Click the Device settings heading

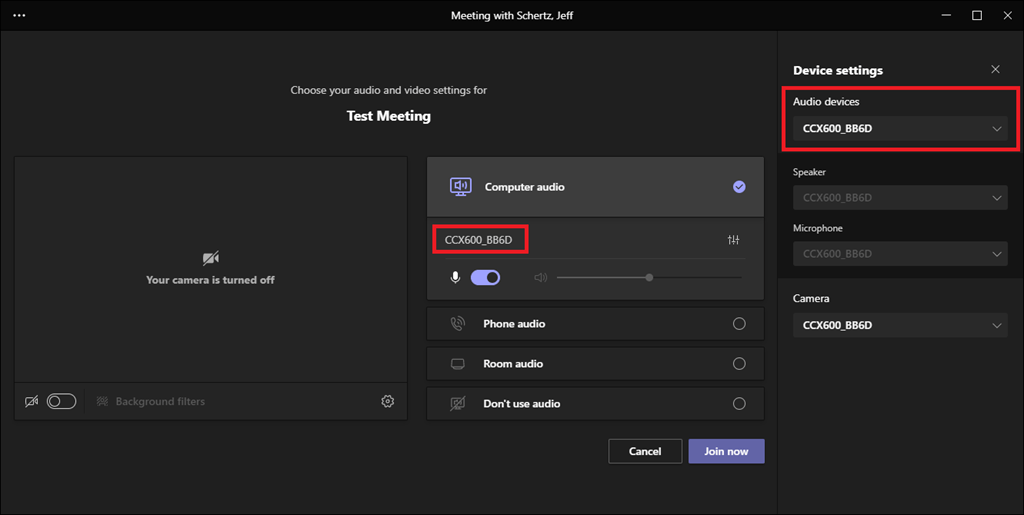click(x=838, y=70)
